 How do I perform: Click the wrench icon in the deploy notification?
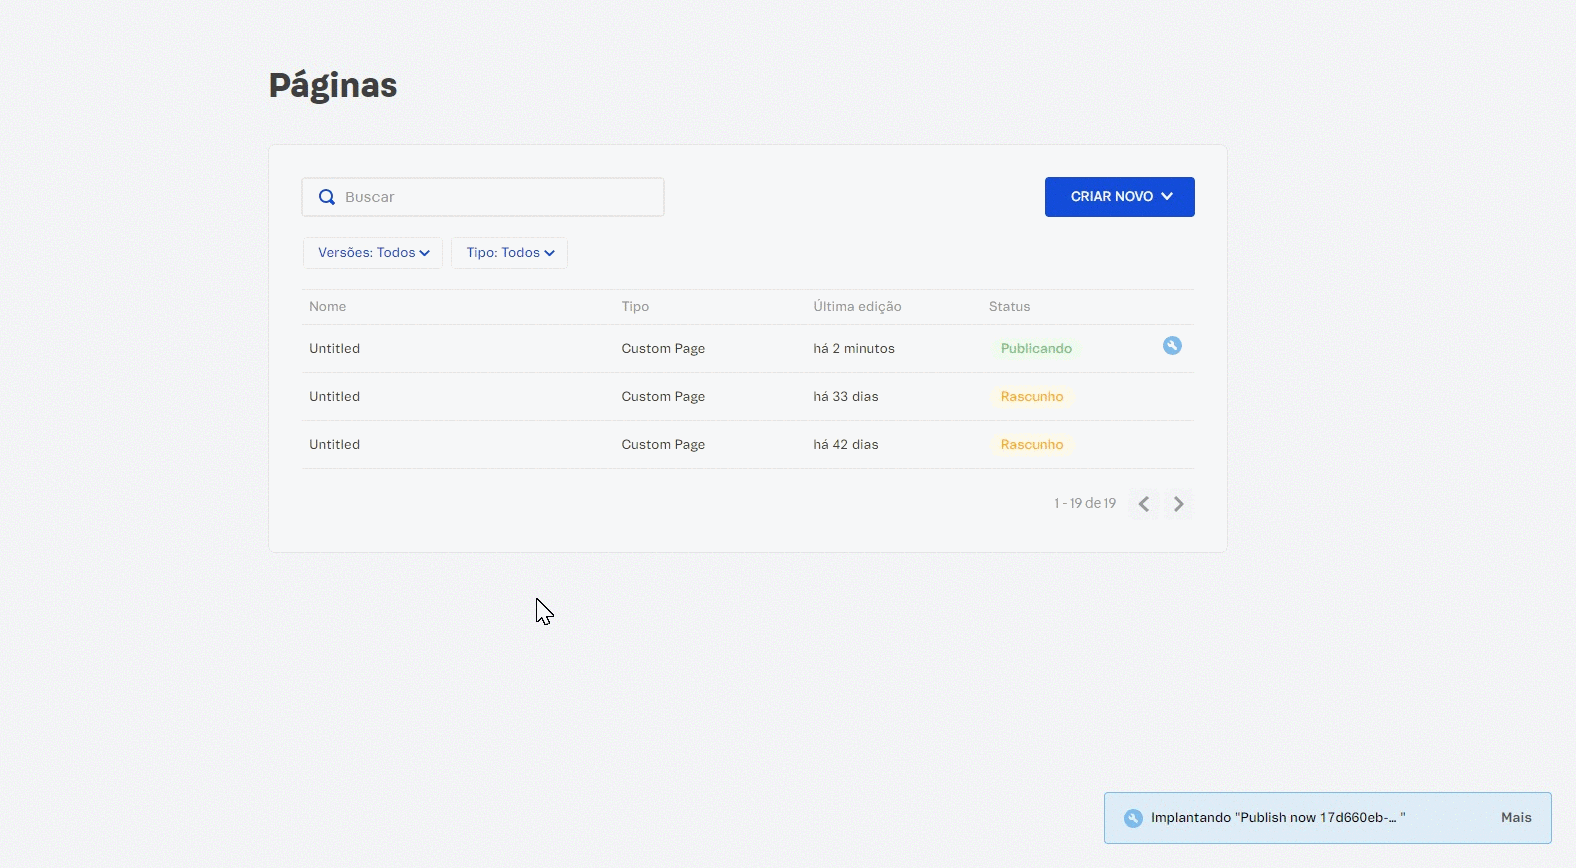[x=1133, y=818]
